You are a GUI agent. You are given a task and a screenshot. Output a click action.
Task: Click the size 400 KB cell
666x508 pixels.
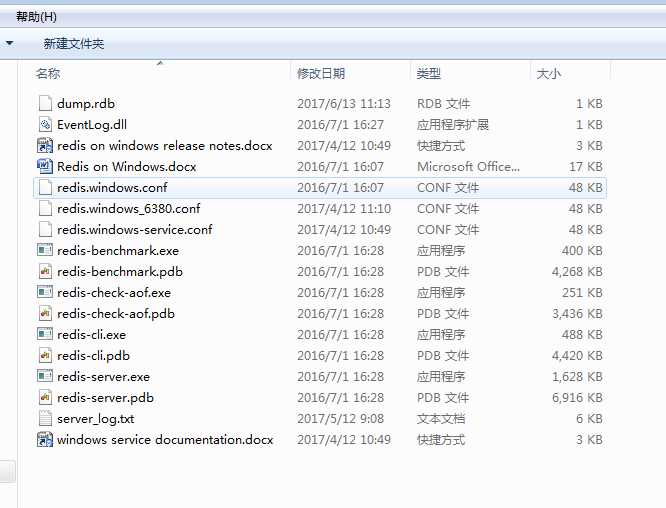[582, 251]
